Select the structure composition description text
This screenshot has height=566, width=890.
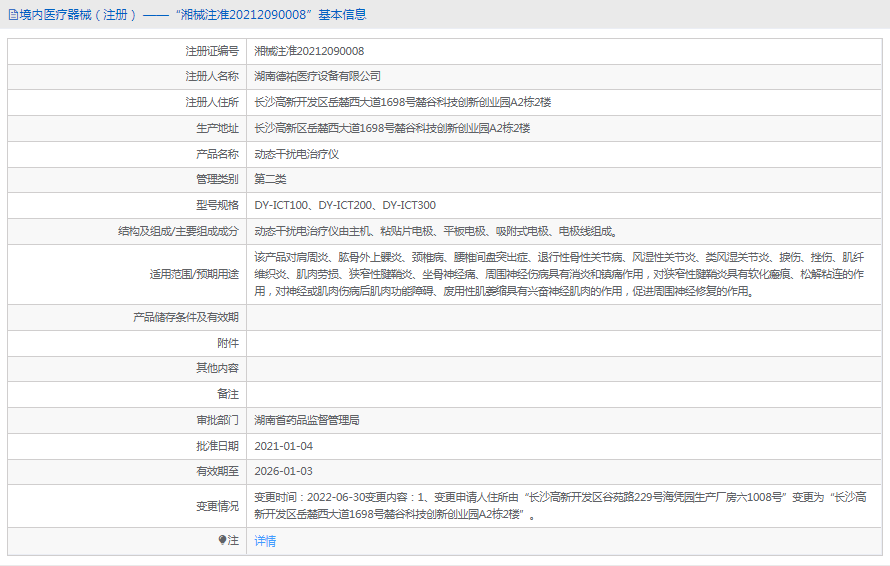[x=436, y=231]
